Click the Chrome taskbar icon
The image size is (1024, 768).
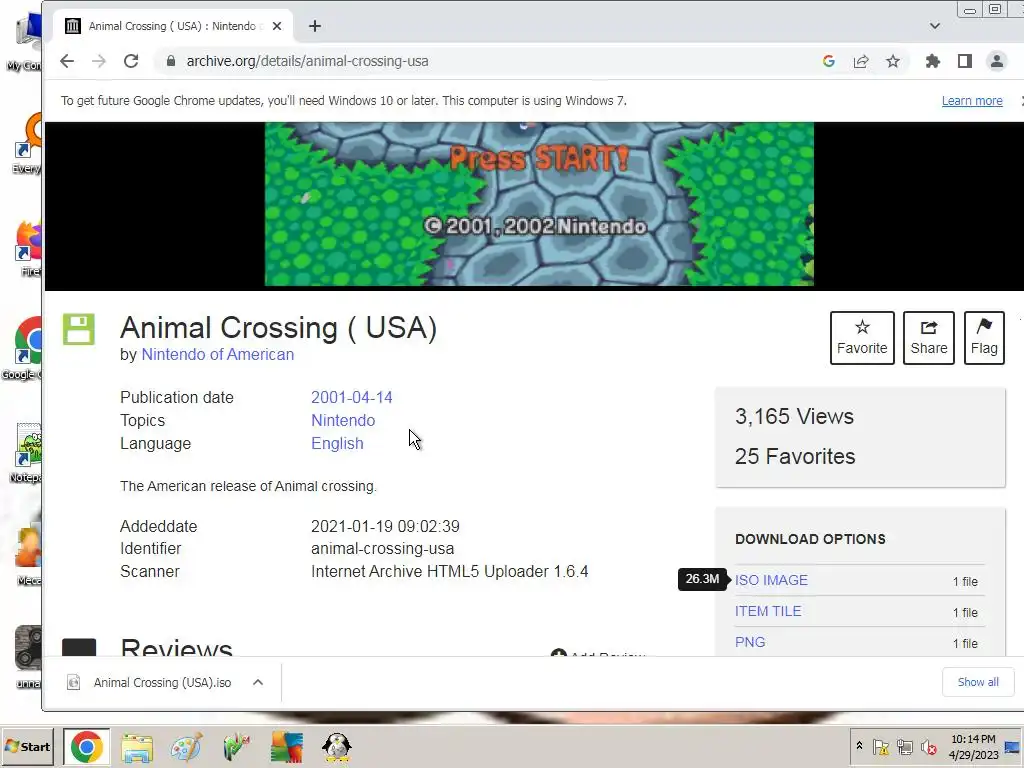87,747
